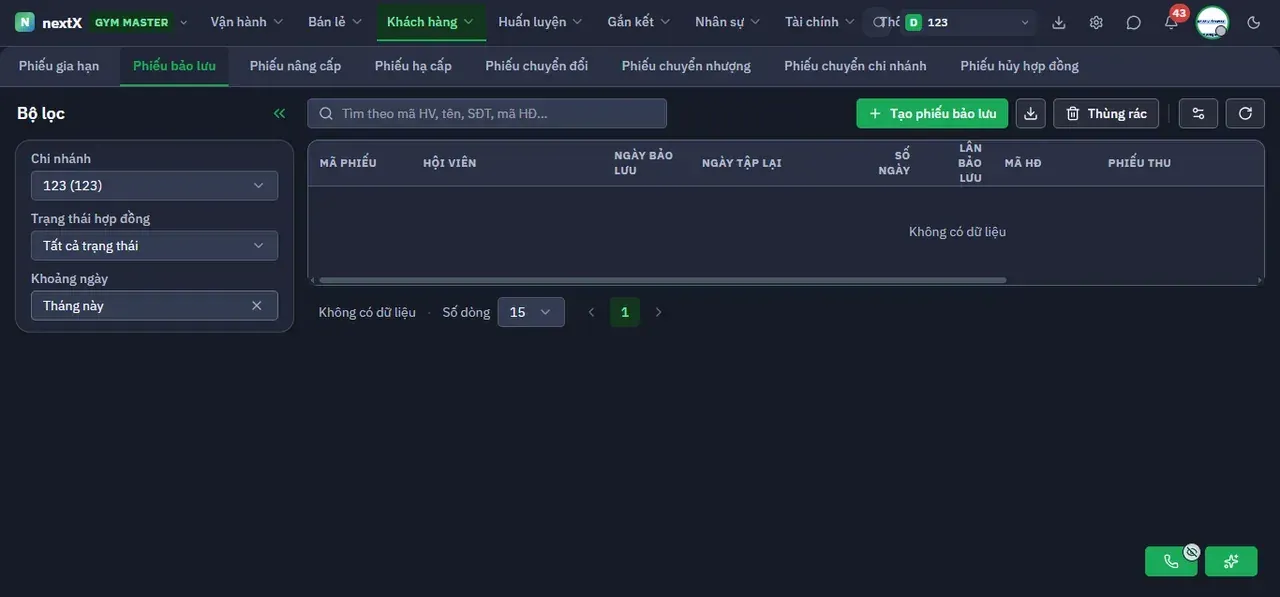This screenshot has width=1280, height=597.
Task: Open the branch selector showing D 123
Action: (x=967, y=22)
